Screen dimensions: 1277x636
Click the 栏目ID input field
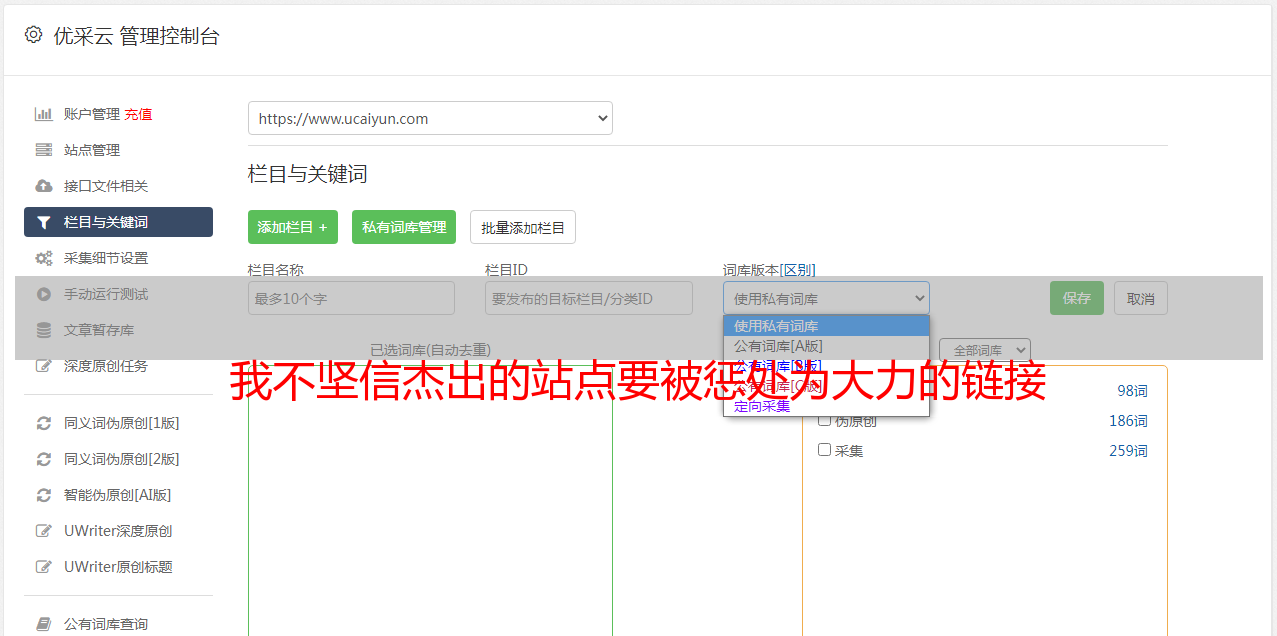(589, 298)
